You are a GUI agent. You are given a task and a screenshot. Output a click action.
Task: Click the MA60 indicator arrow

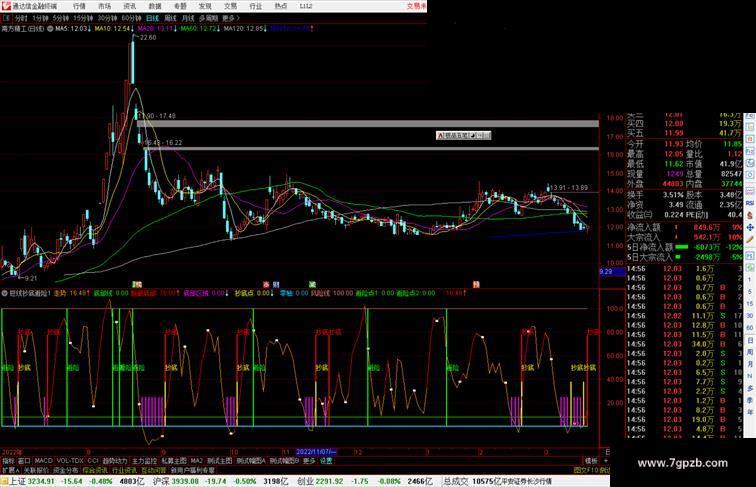[x=219, y=29]
